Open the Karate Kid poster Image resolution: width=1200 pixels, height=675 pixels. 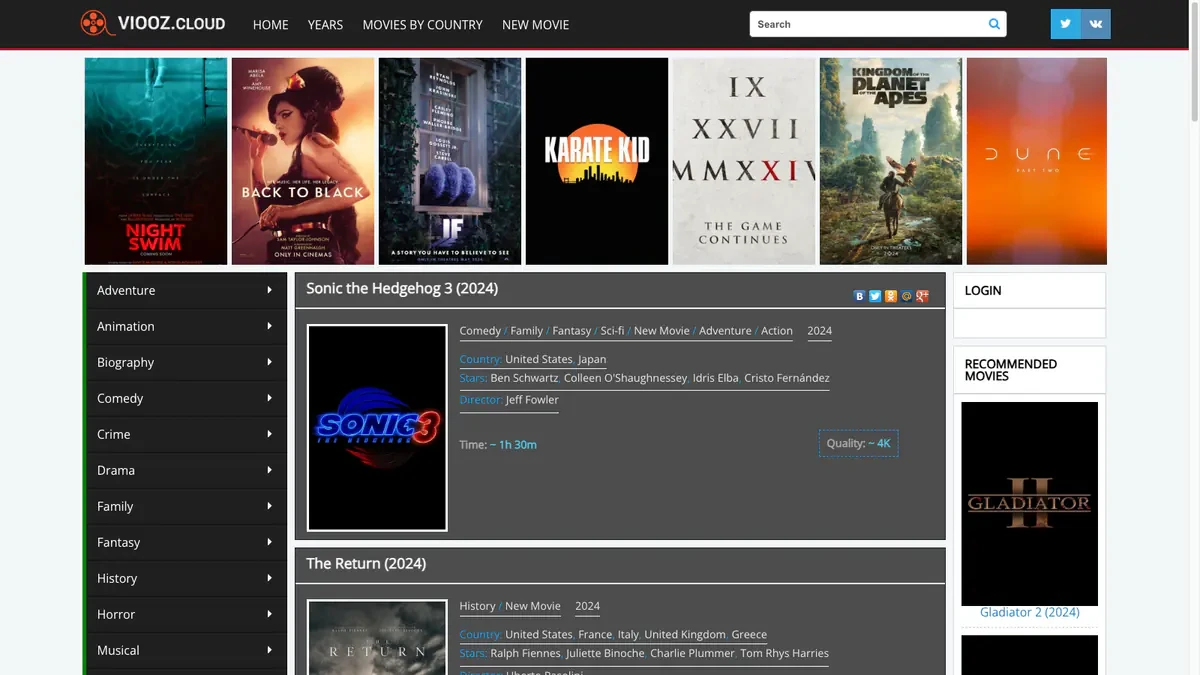point(597,161)
